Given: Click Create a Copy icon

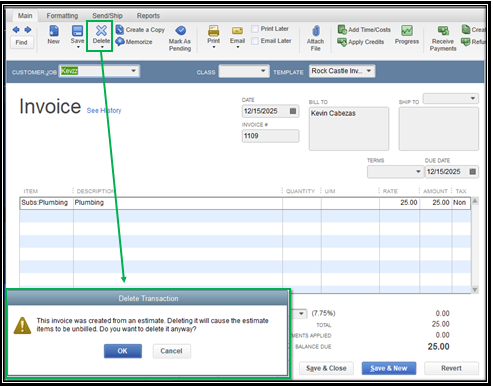Looking at the screenshot, I should pos(120,30).
